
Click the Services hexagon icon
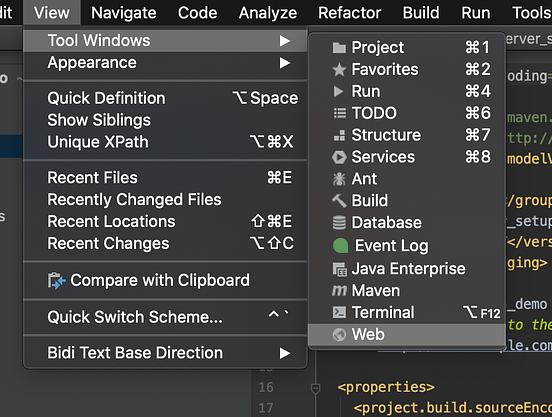pos(339,157)
